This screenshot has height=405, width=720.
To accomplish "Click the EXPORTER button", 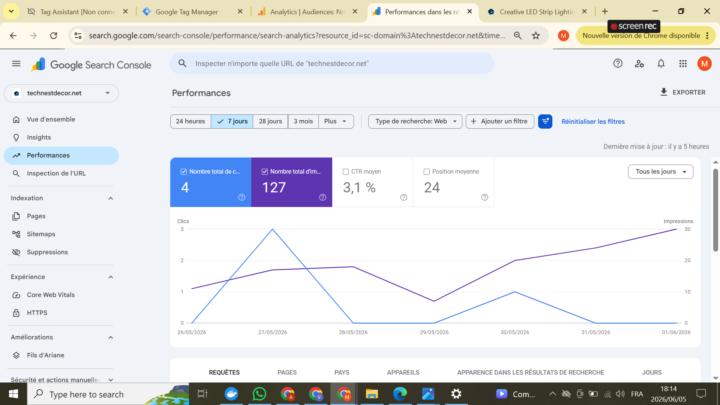I will tap(683, 92).
